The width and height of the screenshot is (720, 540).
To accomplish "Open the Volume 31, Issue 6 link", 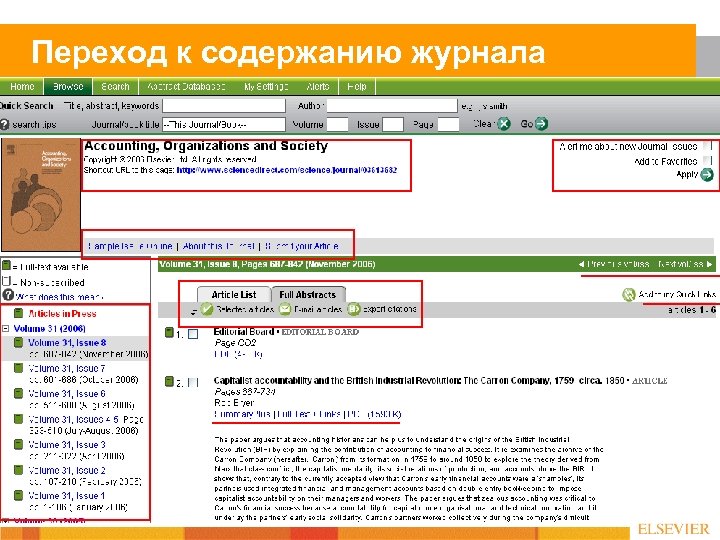I will [67, 394].
